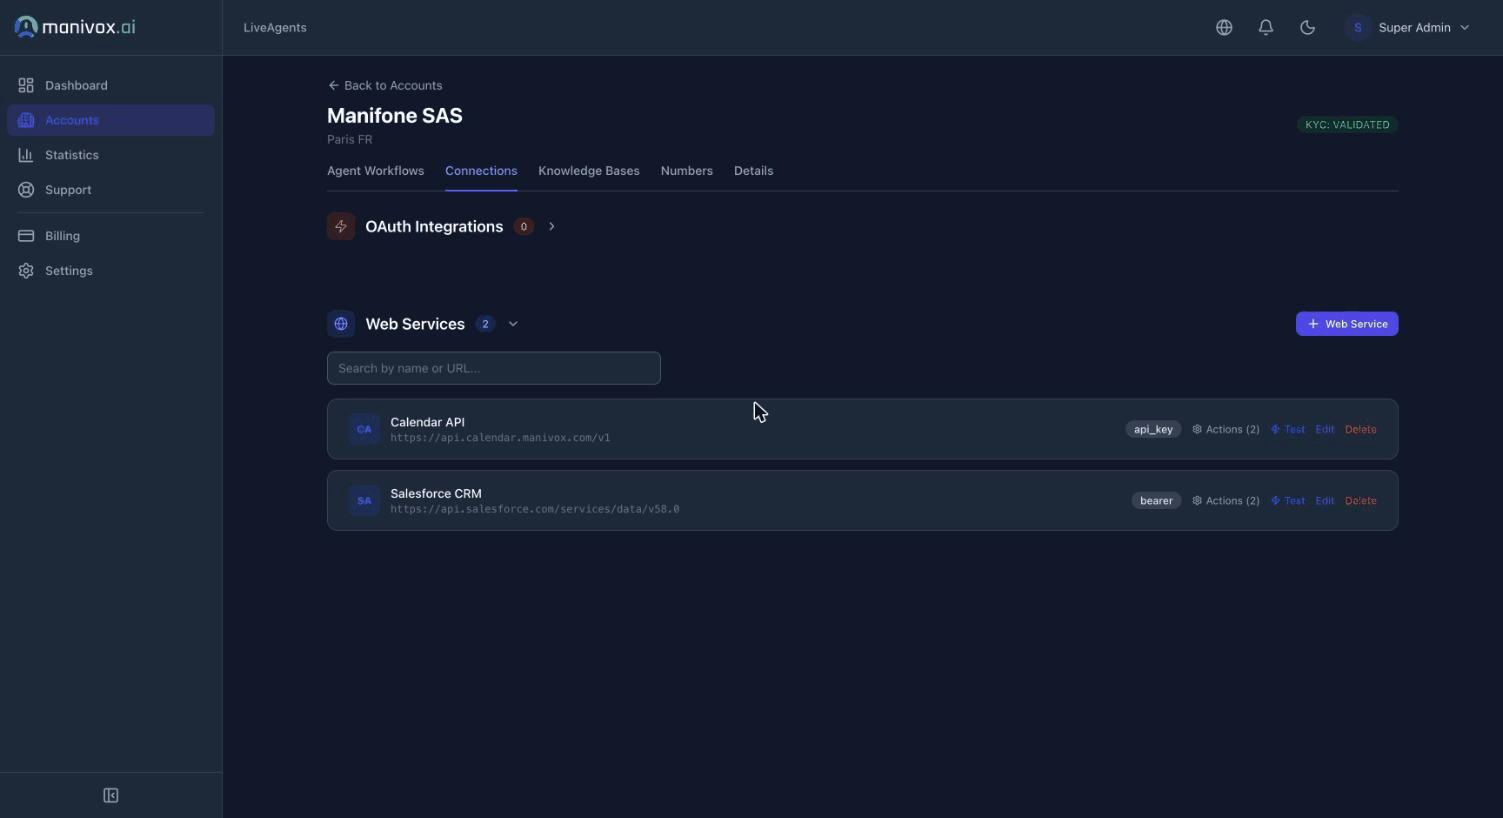Open the Numbers tab
Image resolution: width=1503 pixels, height=818 pixels.
click(687, 171)
